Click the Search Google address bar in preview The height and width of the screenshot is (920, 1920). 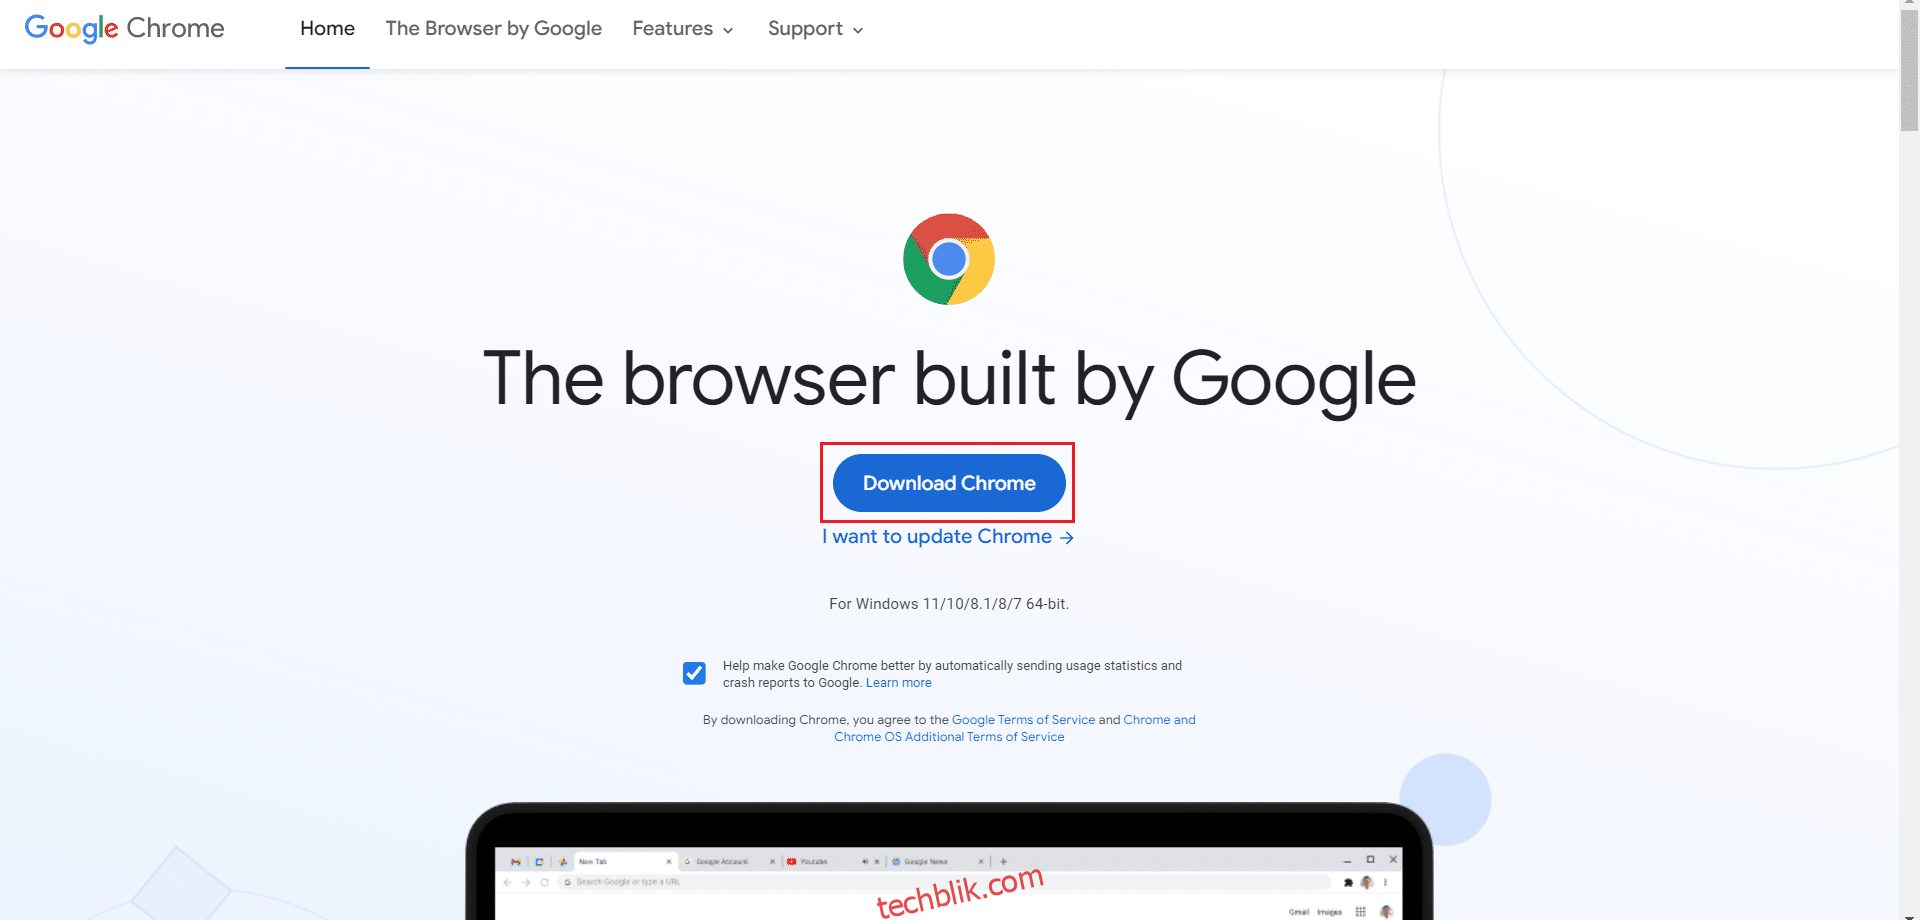[944, 882]
